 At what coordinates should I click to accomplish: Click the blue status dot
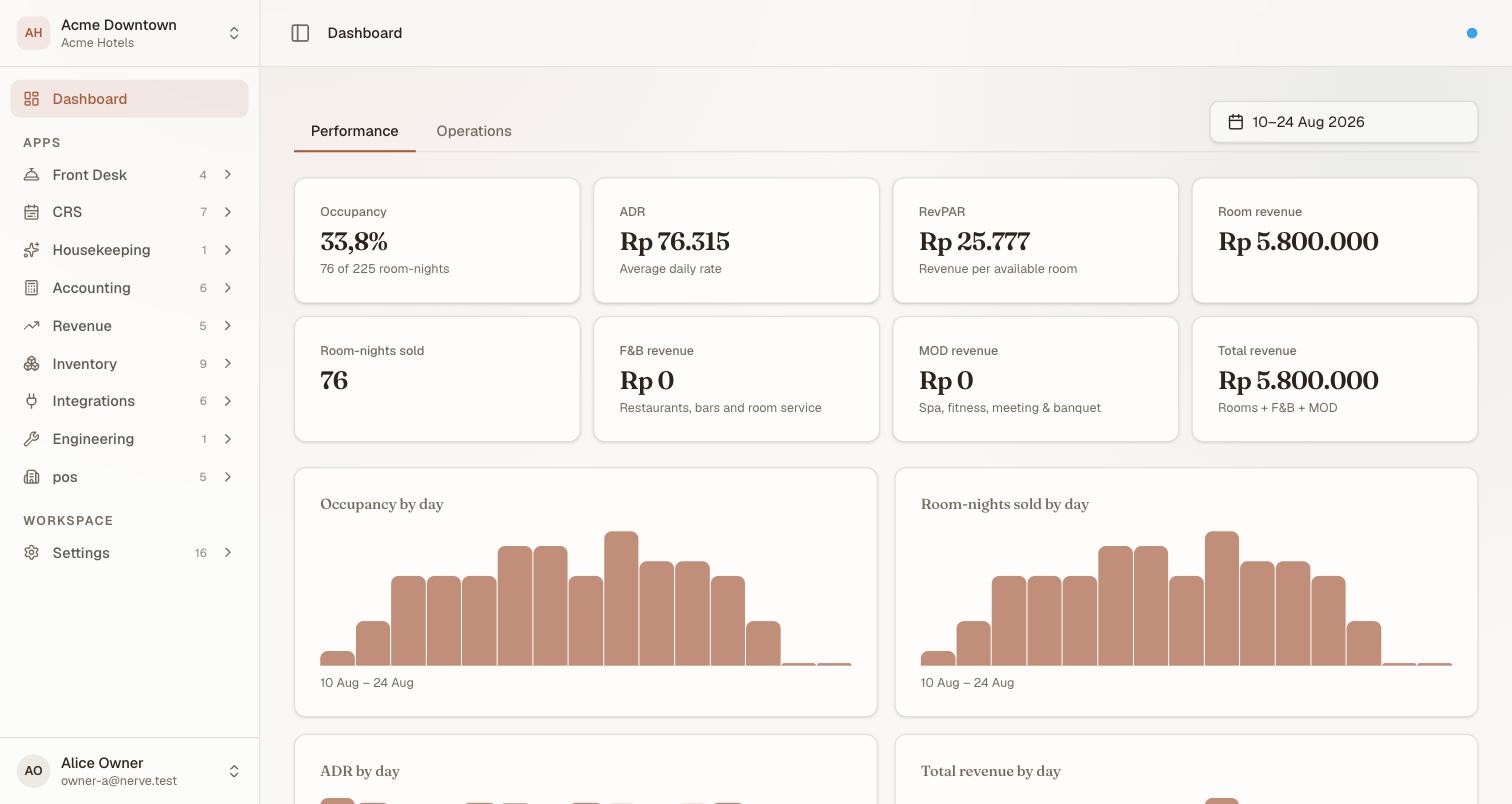(1472, 33)
